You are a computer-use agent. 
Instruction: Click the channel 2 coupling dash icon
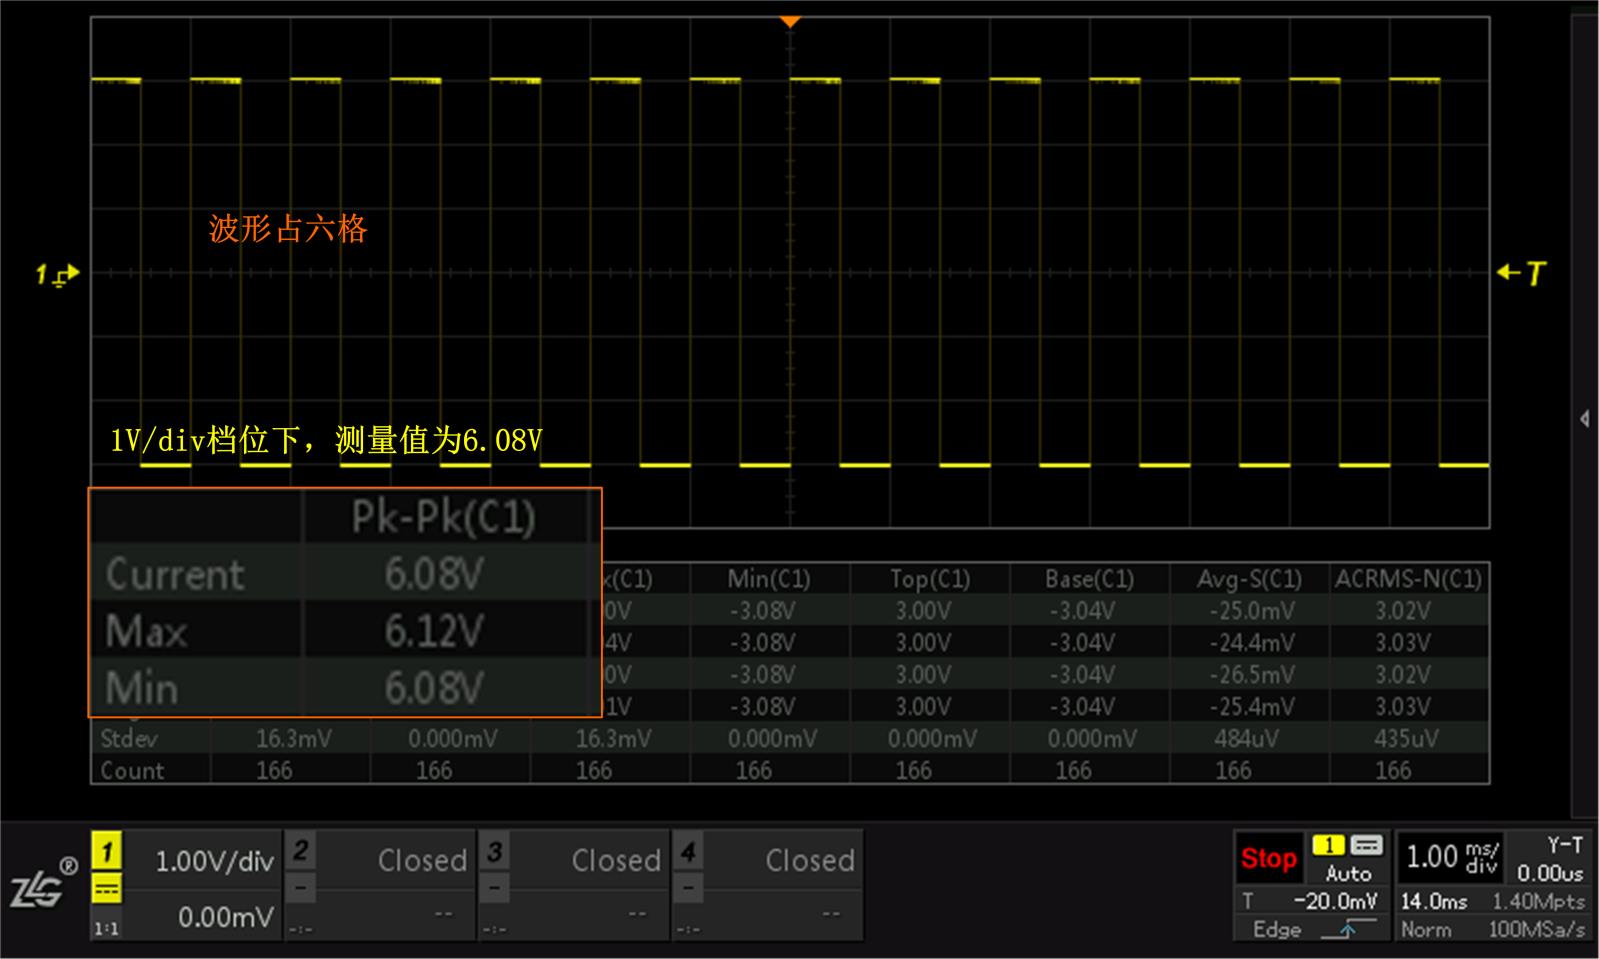point(300,887)
